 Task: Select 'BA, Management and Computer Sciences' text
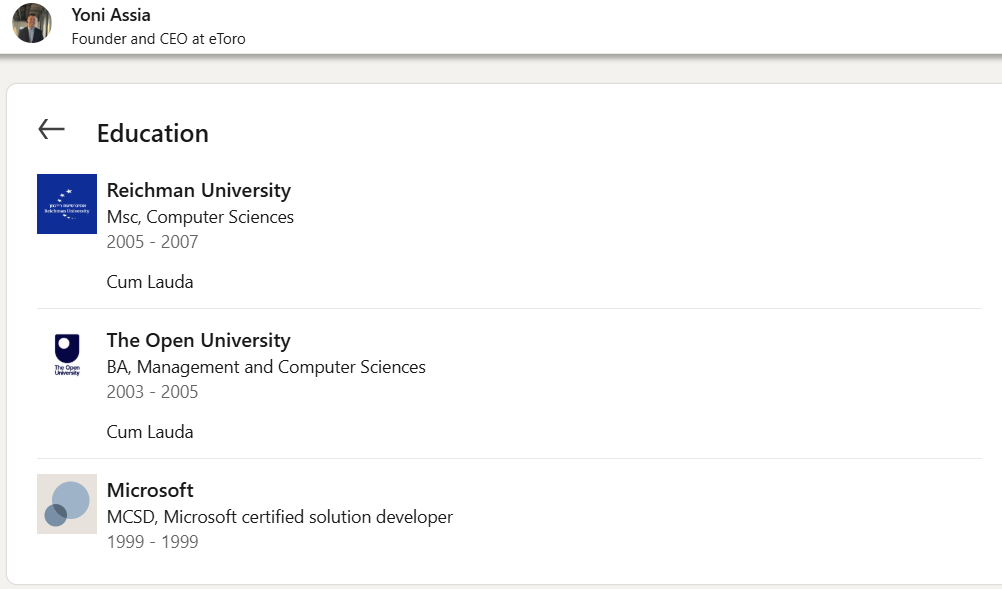coord(266,367)
